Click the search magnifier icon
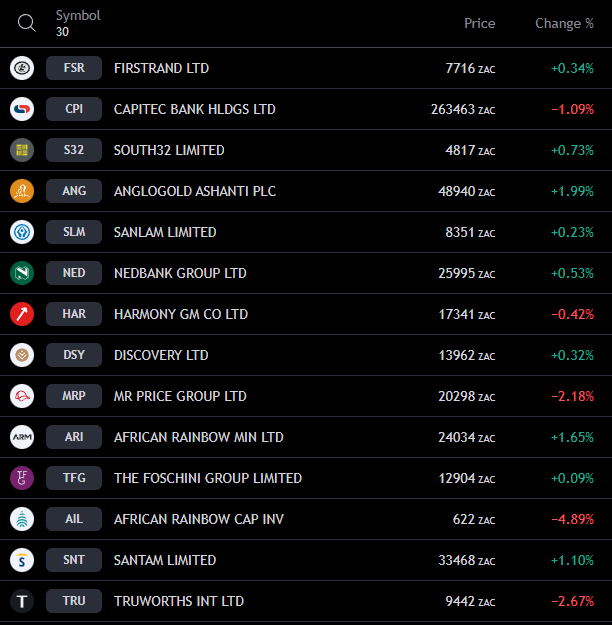The width and height of the screenshot is (612, 625). (x=26, y=23)
